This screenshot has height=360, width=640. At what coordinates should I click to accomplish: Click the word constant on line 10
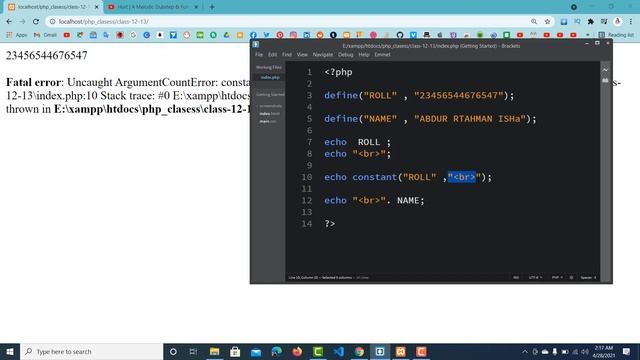pos(375,177)
